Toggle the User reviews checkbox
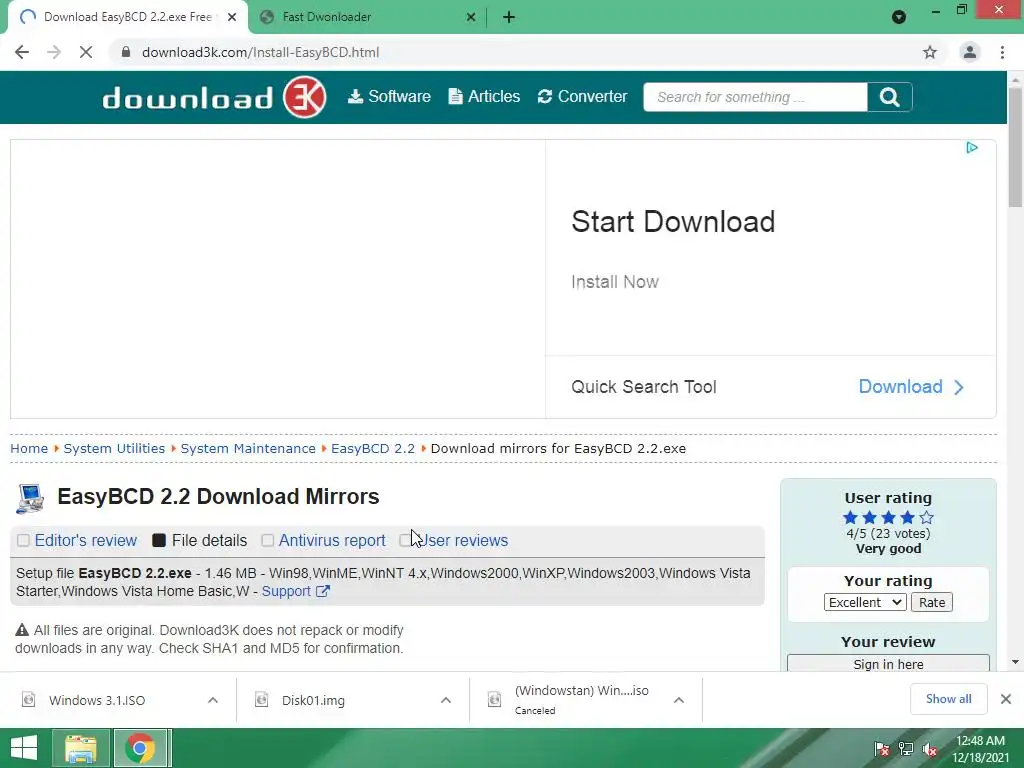Image resolution: width=1024 pixels, height=768 pixels. 406,540
